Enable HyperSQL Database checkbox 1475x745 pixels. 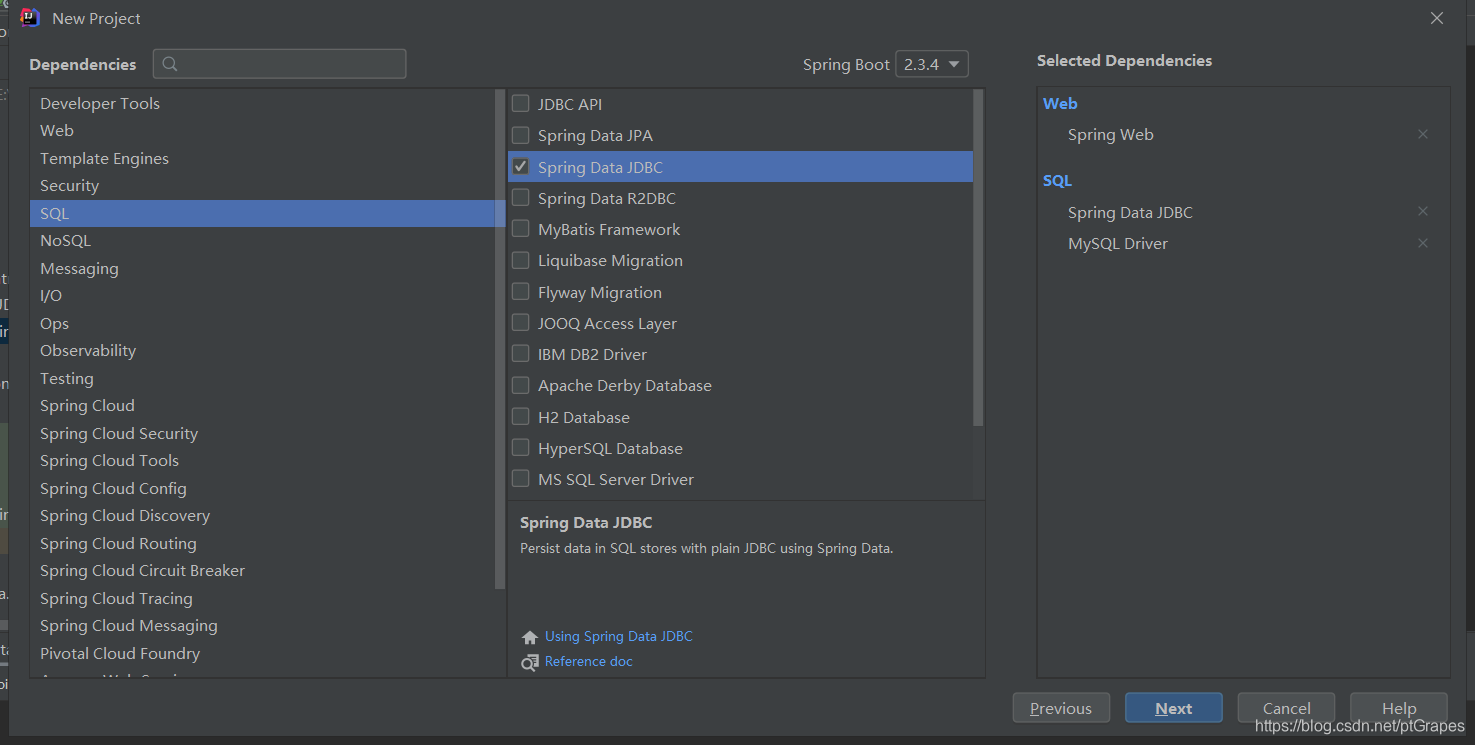520,448
